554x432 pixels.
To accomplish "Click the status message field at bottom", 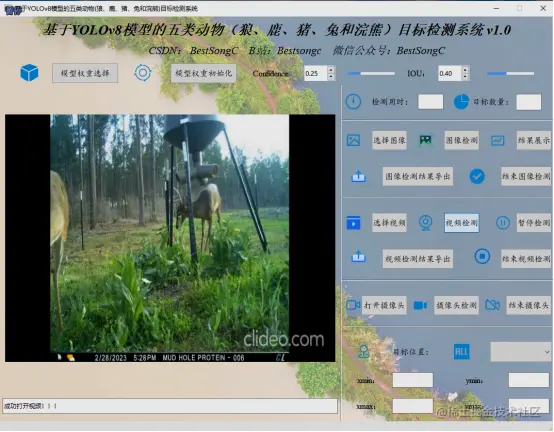I will pos(170,406).
